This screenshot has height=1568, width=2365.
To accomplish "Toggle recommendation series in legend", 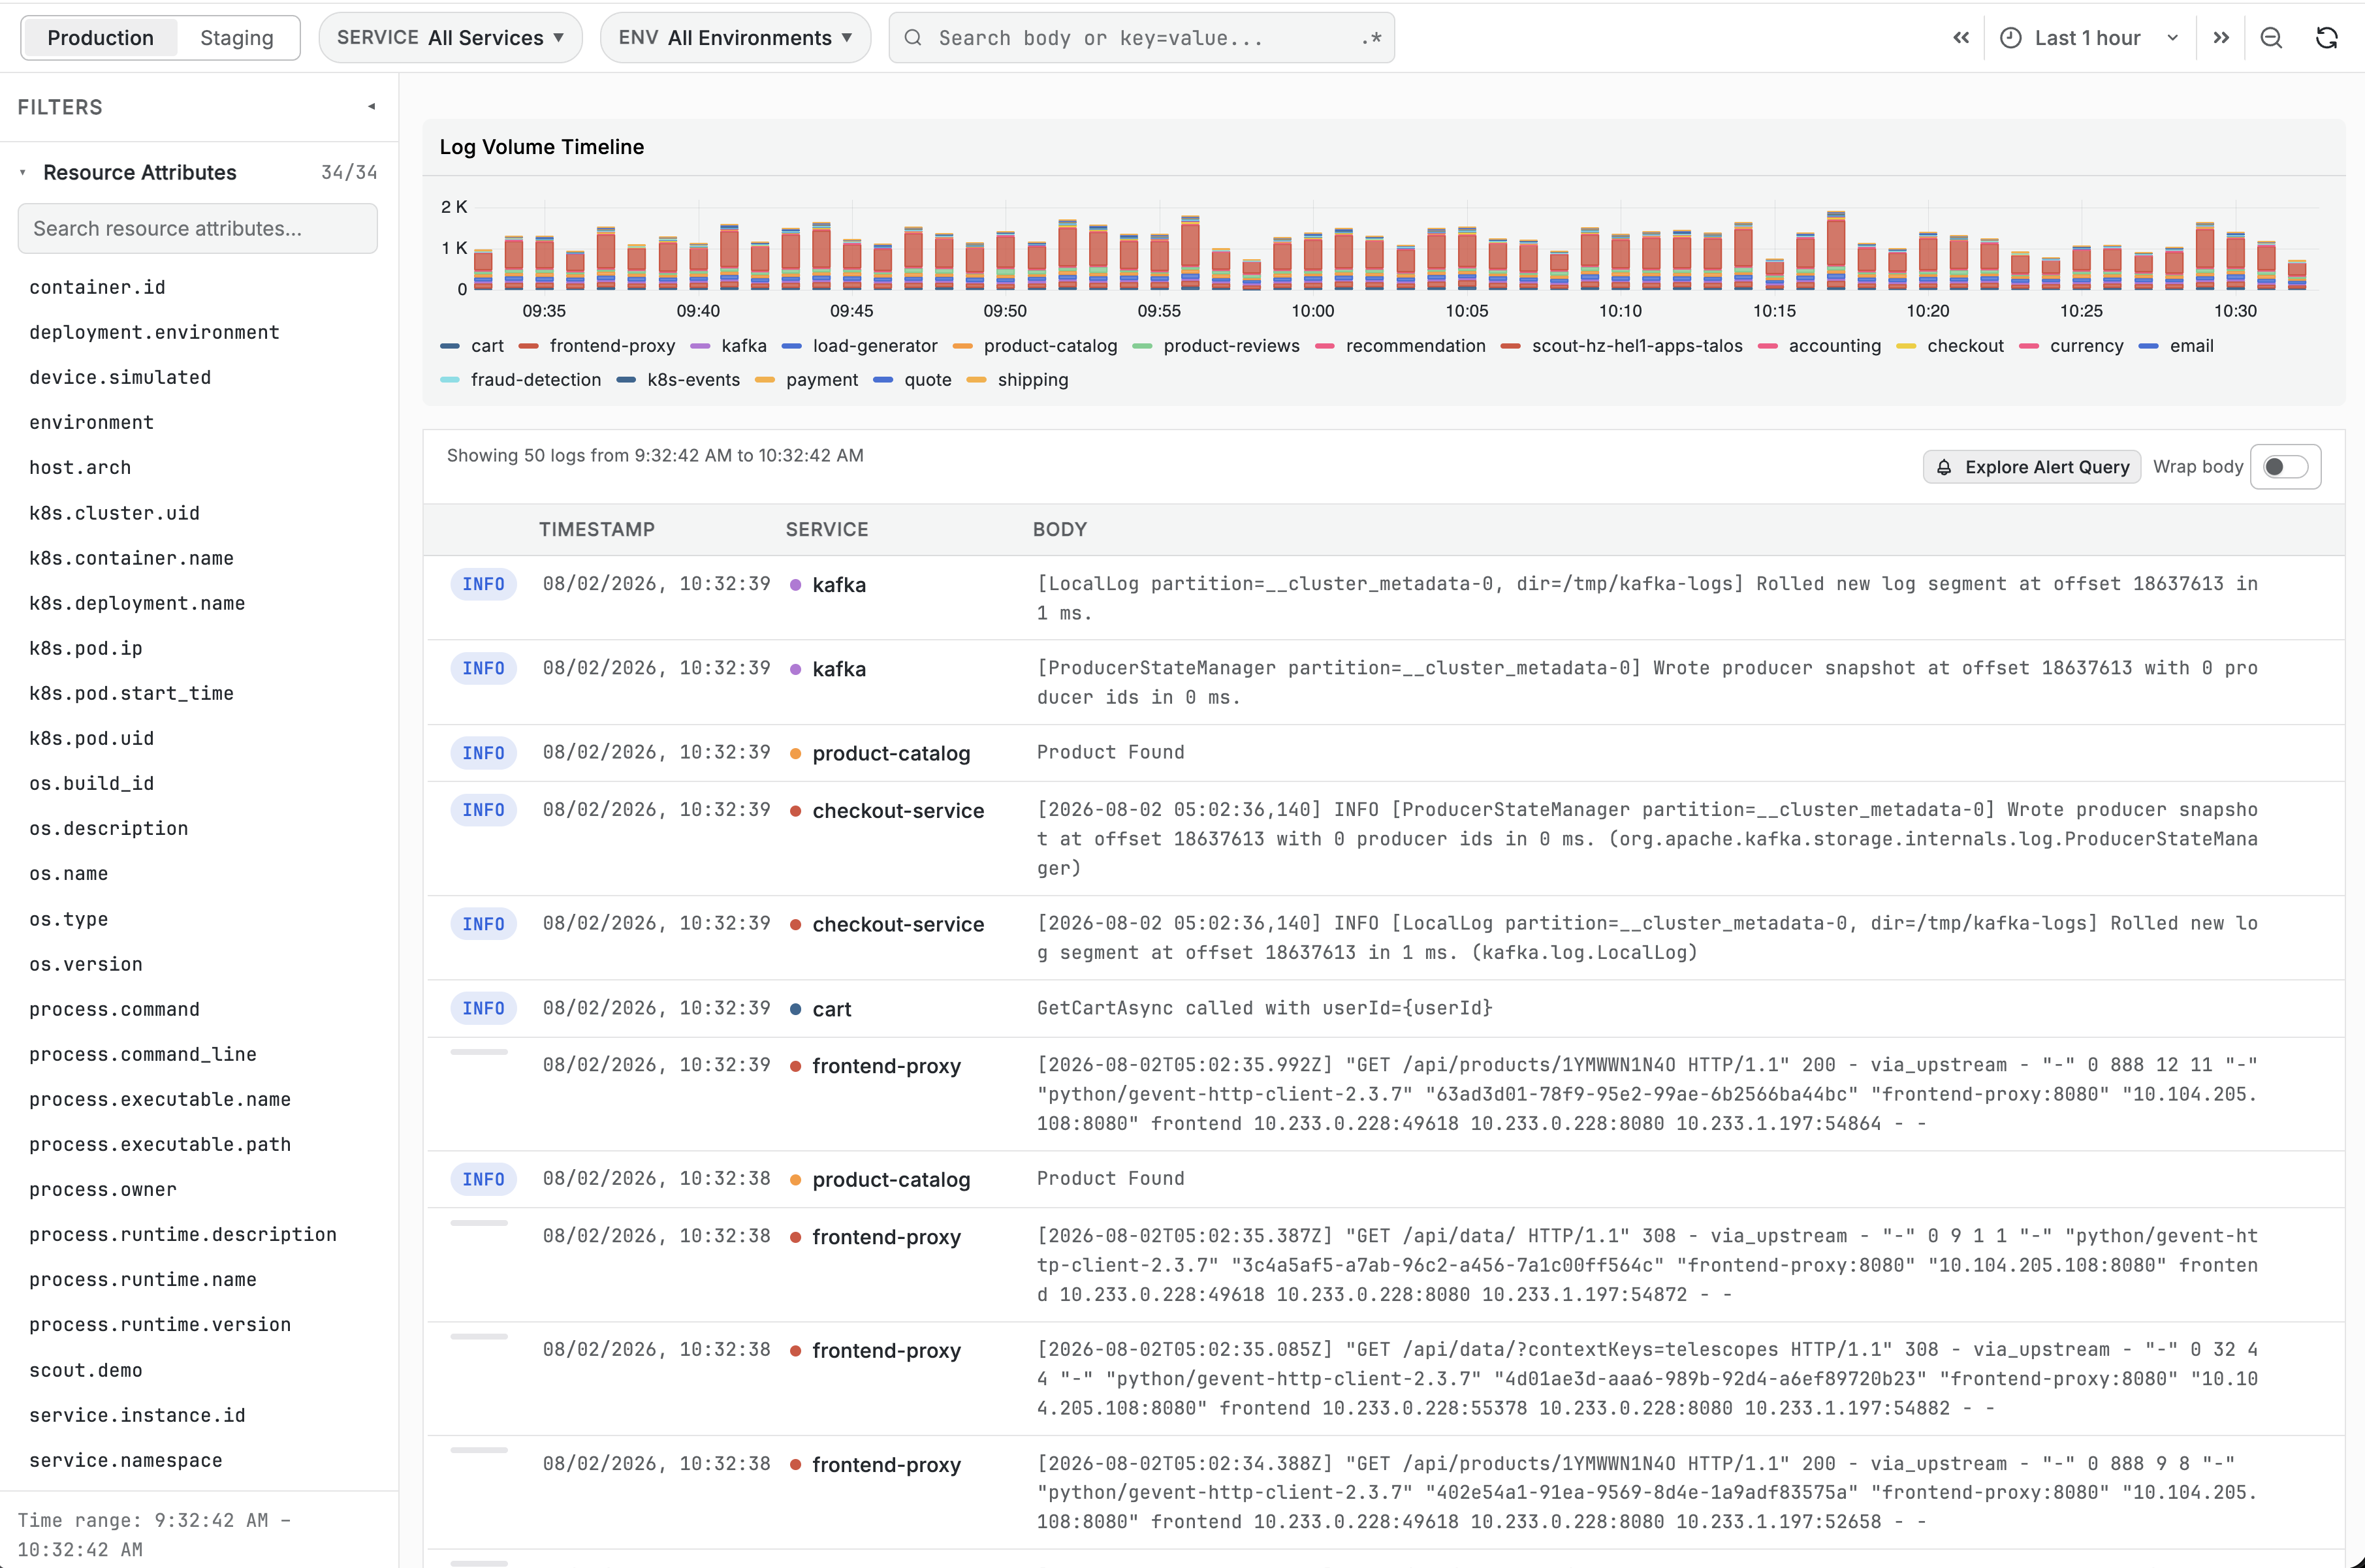I will pyautogui.click(x=1400, y=346).
